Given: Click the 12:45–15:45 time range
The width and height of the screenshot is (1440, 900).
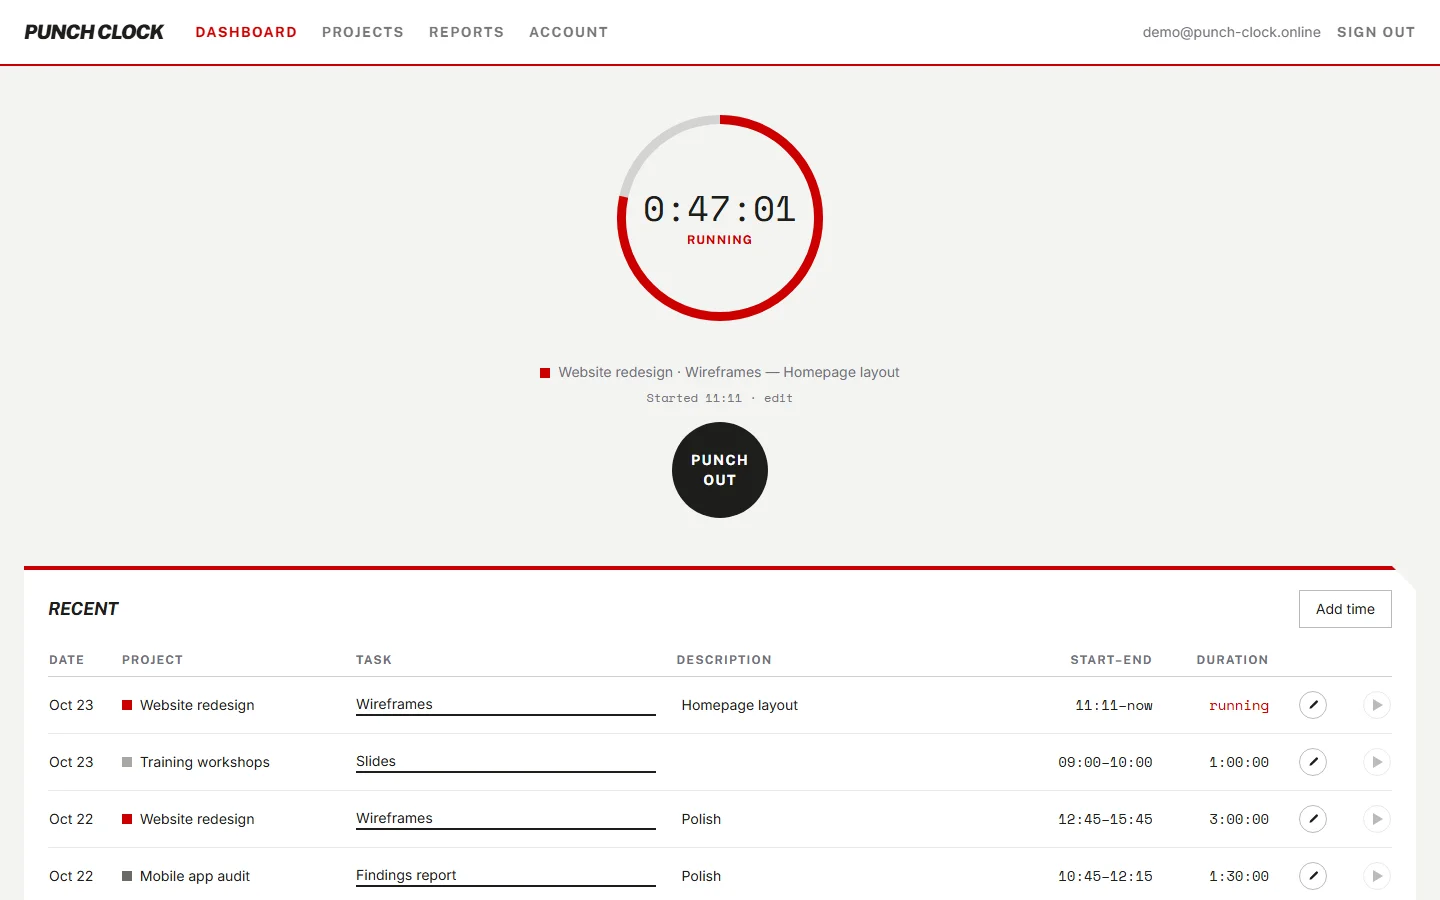Looking at the screenshot, I should (1105, 819).
